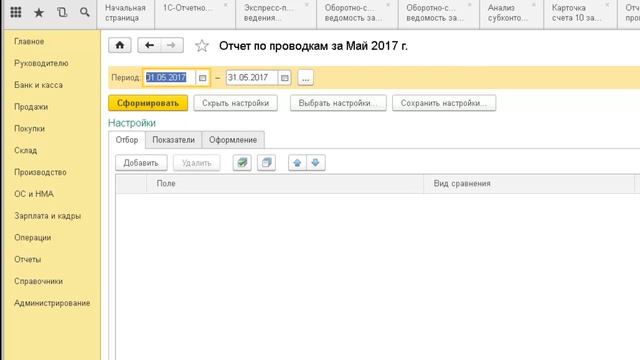The width and height of the screenshot is (640, 360).
Task: Uncheck all filter rows icon
Action: click(x=267, y=163)
